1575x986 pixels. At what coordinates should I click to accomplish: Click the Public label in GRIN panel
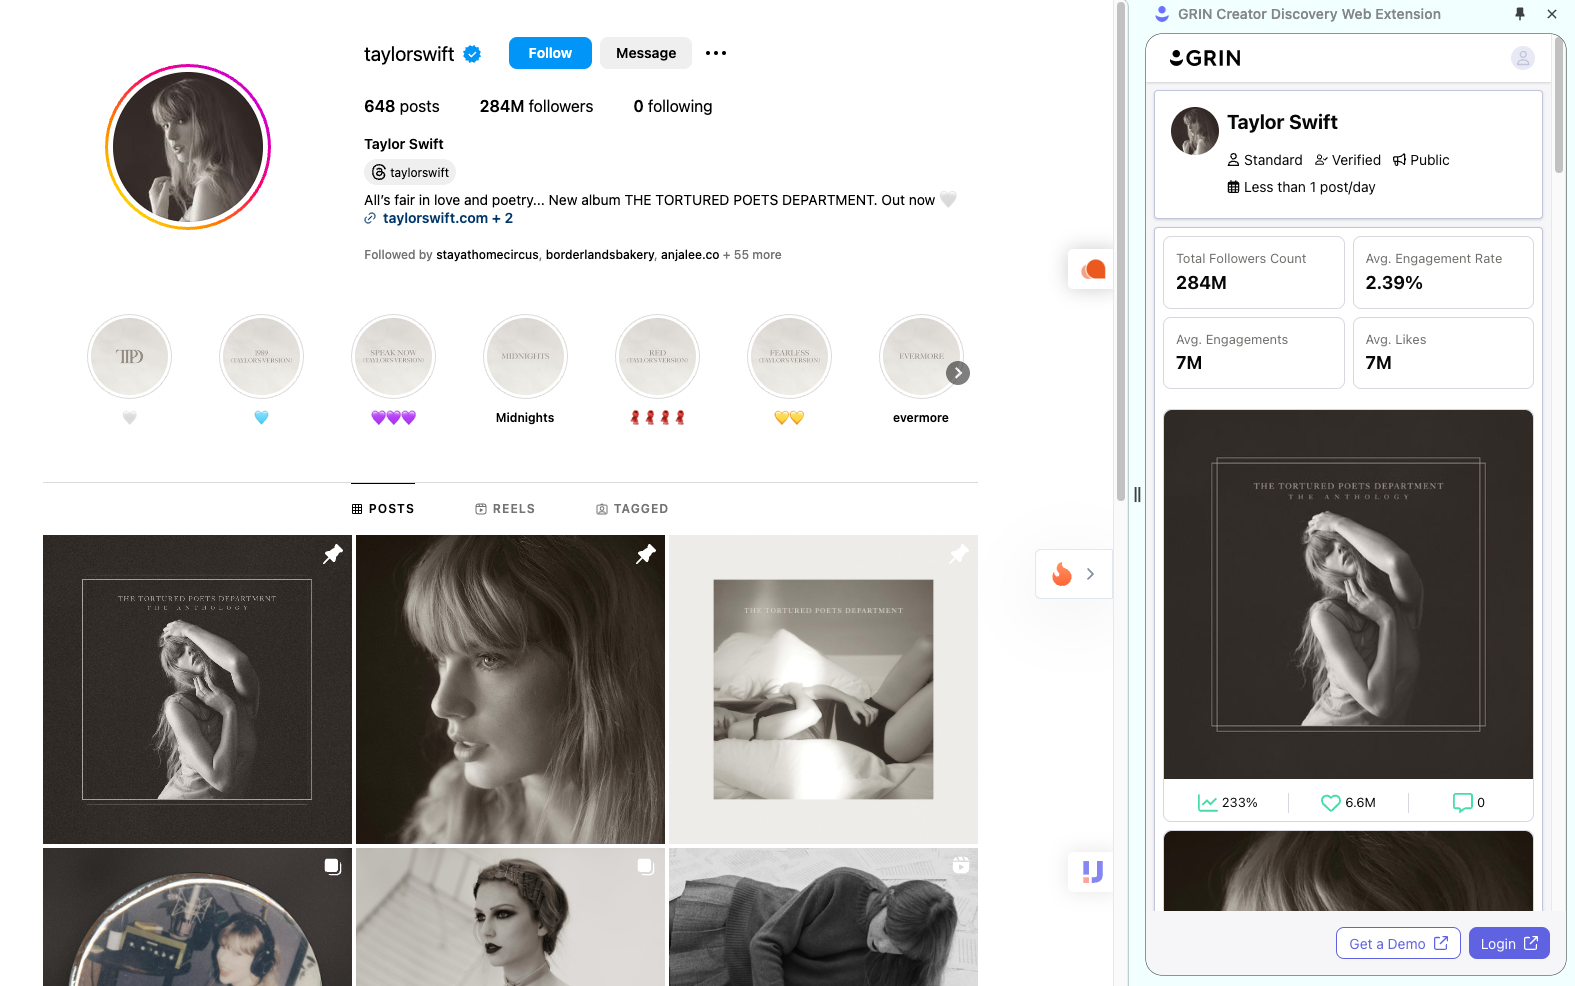(1421, 160)
